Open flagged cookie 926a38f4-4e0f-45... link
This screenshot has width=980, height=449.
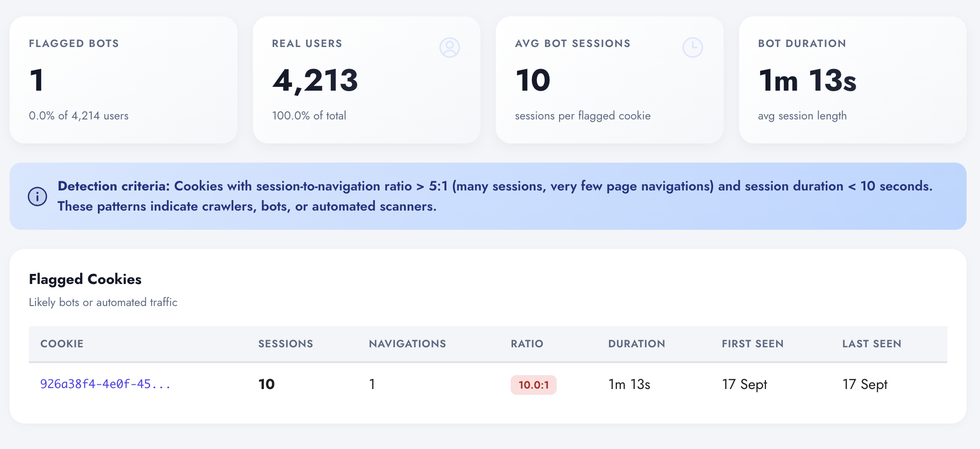[x=106, y=384]
